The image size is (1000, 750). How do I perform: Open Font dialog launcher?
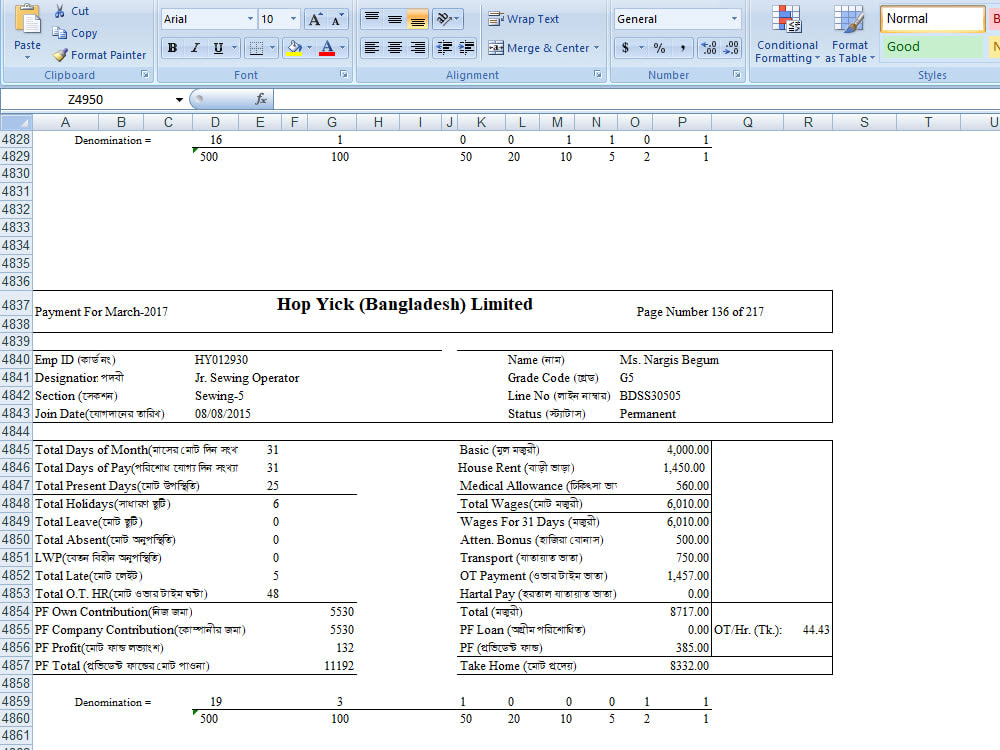(x=344, y=75)
